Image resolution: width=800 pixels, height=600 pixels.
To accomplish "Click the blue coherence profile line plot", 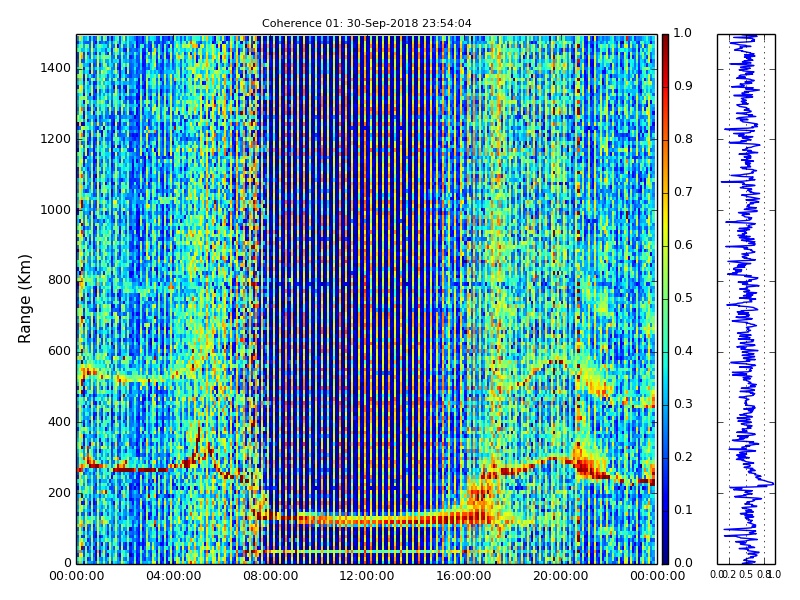I will [x=746, y=299].
